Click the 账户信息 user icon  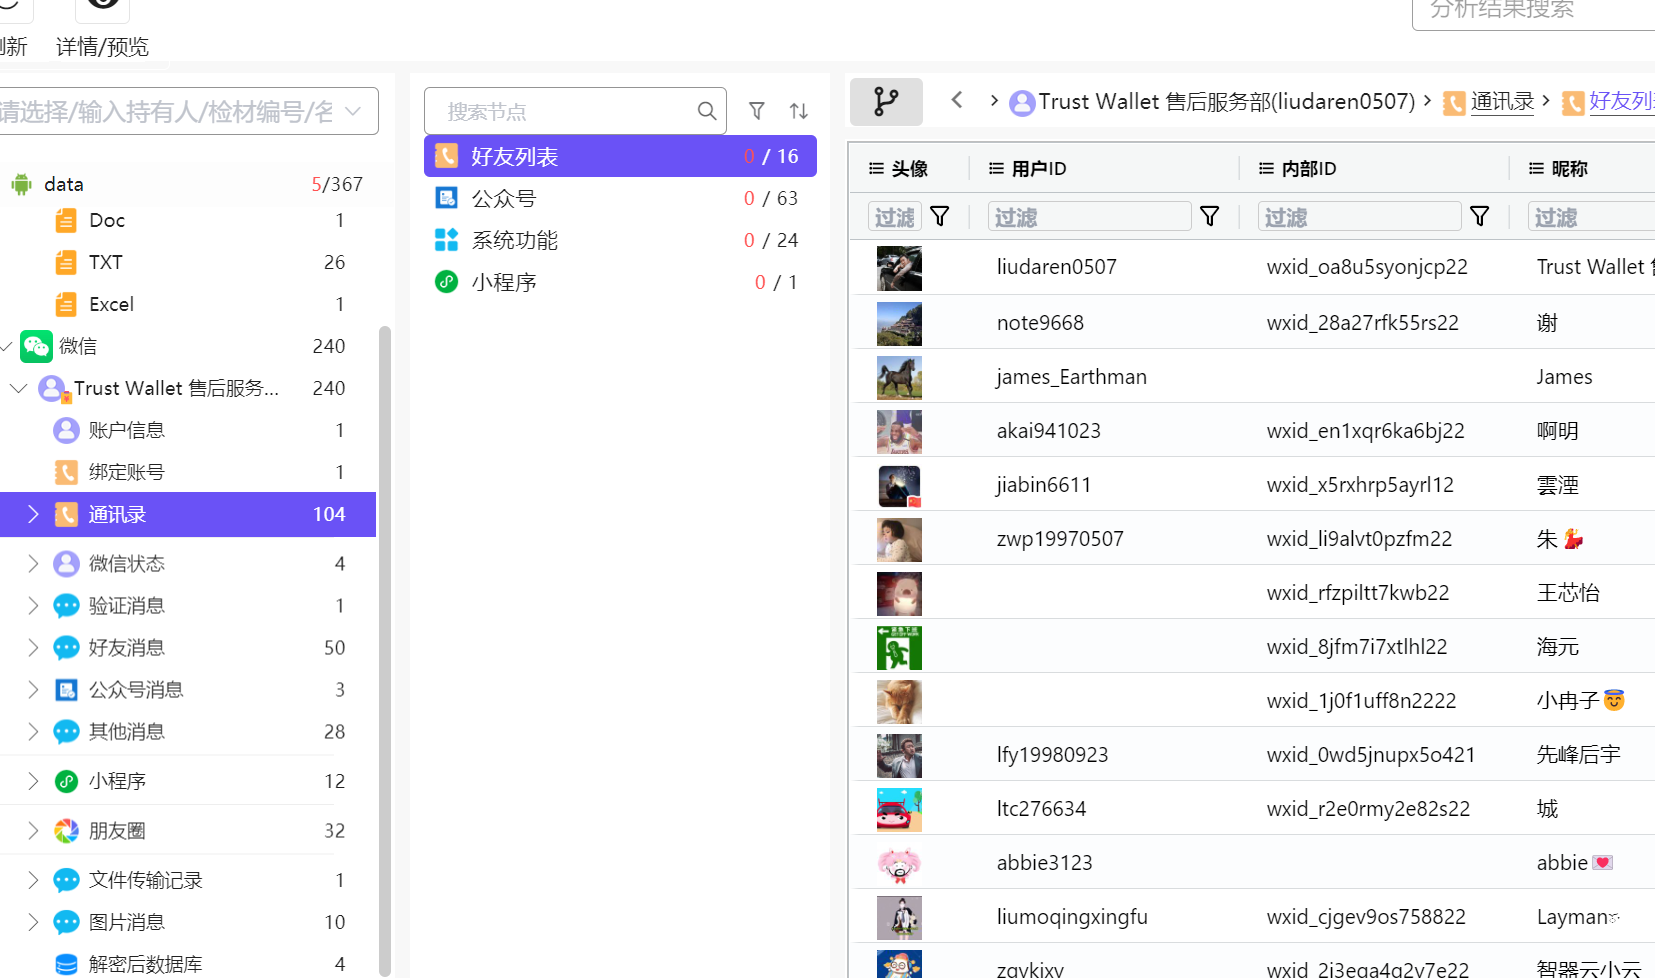coord(66,430)
